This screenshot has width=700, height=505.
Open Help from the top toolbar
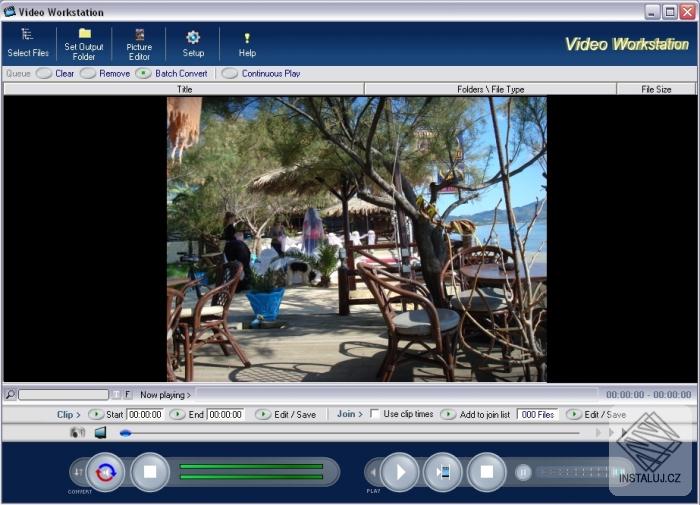click(247, 45)
